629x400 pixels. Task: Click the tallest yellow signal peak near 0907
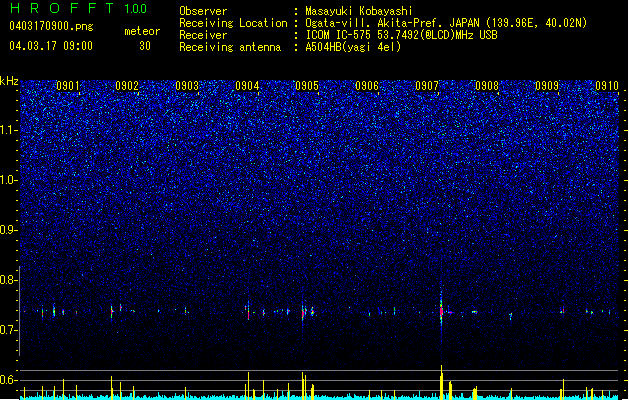(x=441, y=382)
